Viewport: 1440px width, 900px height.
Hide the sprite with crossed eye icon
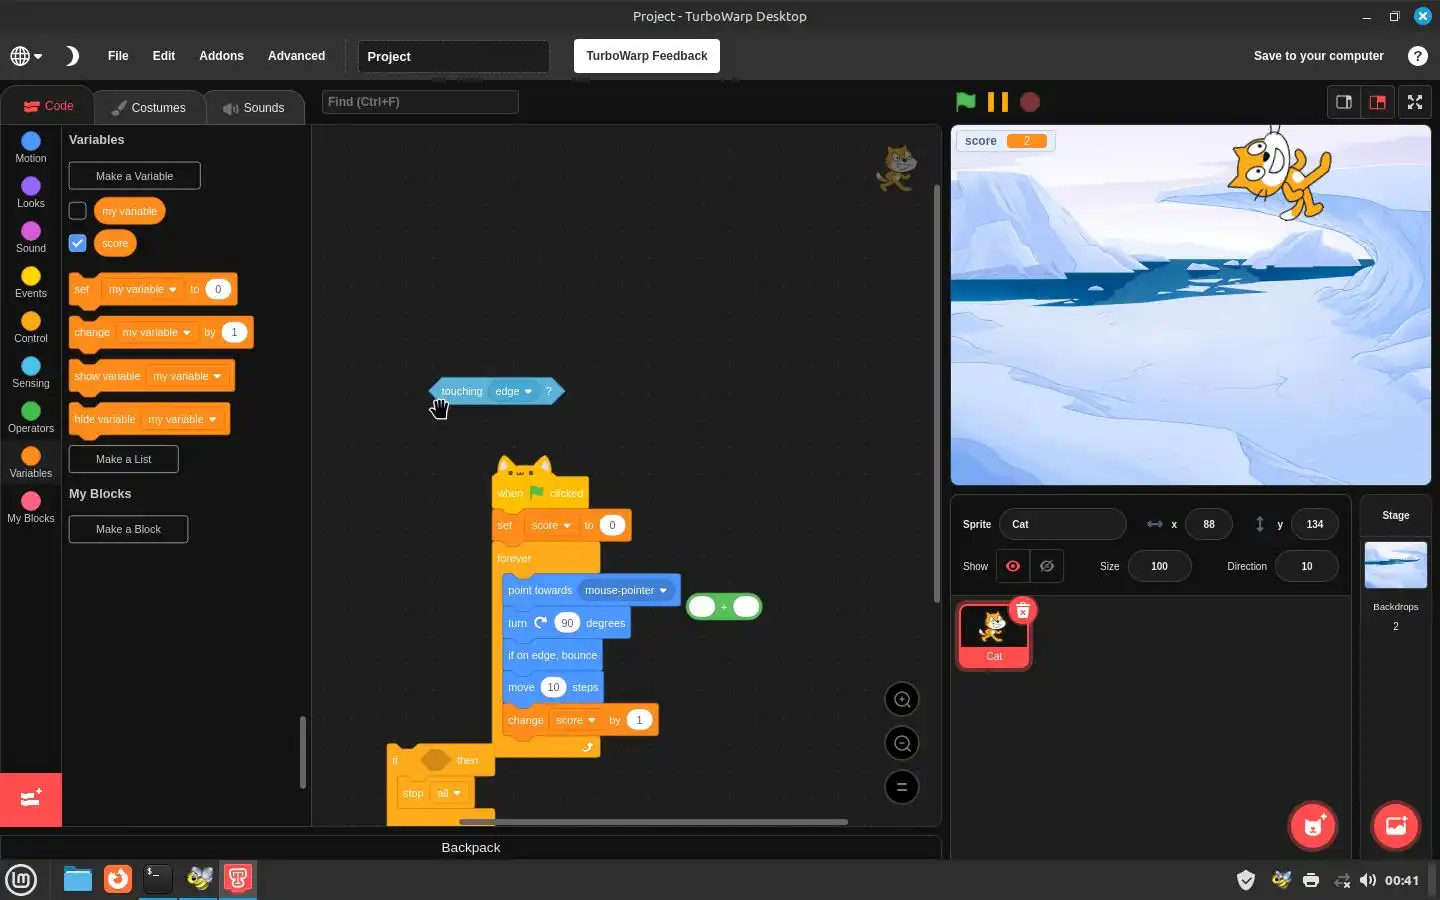click(1047, 566)
